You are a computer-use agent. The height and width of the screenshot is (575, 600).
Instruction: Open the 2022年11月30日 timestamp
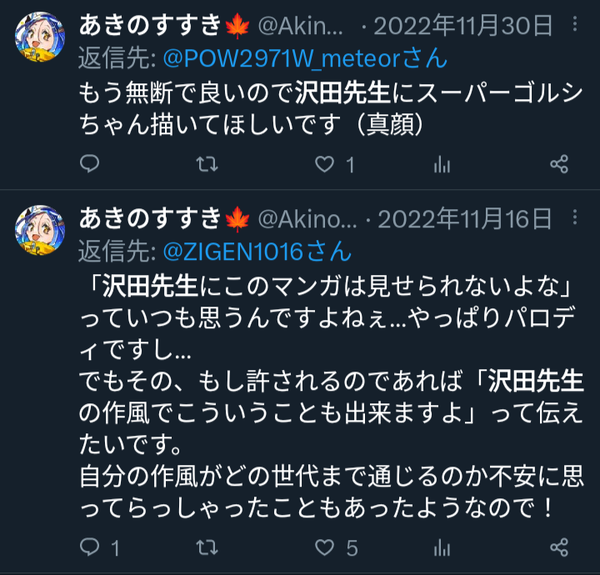463,26
